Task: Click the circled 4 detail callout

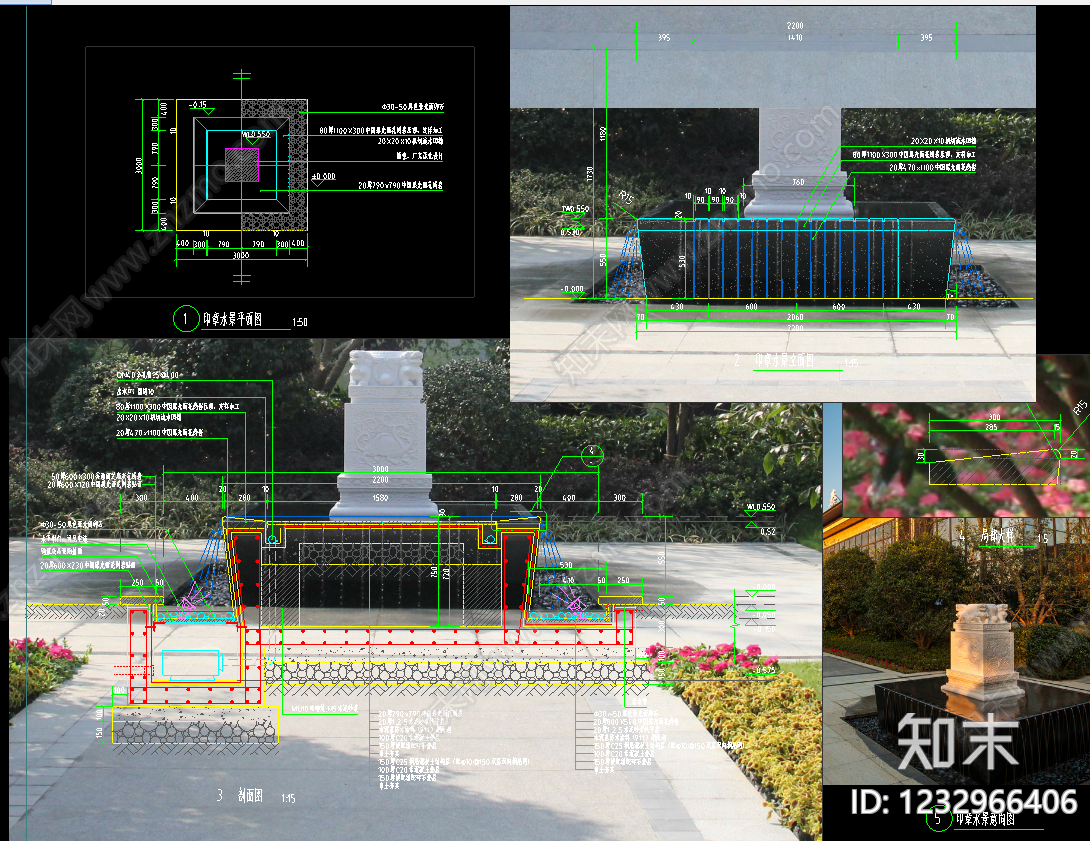Action: [x=592, y=455]
